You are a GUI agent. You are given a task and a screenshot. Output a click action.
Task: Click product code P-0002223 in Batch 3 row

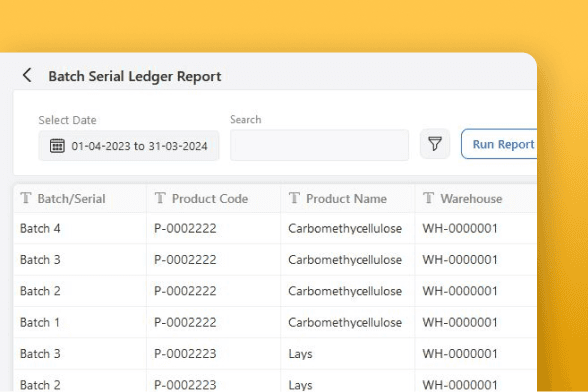point(185,354)
